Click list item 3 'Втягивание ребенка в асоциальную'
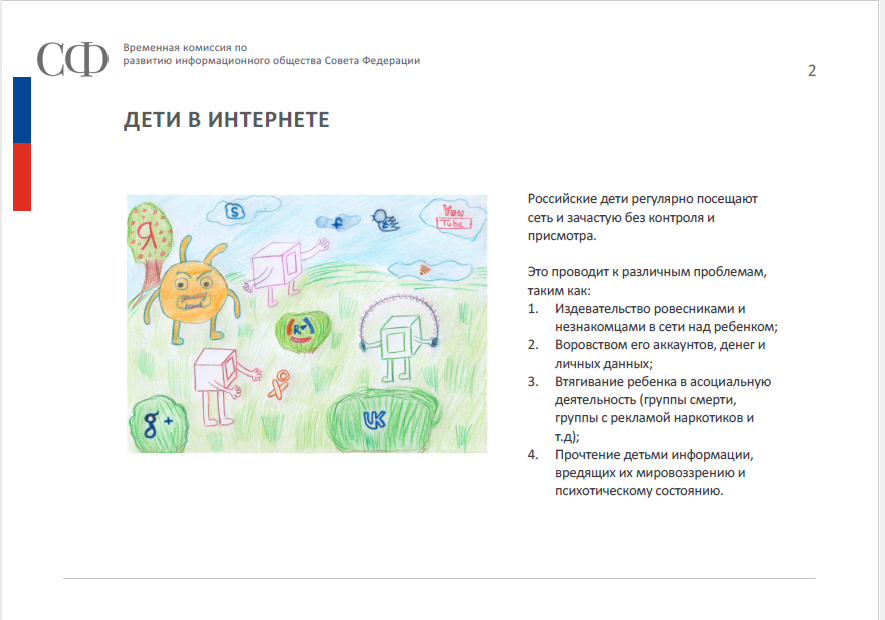The height and width of the screenshot is (620, 885). (x=663, y=382)
